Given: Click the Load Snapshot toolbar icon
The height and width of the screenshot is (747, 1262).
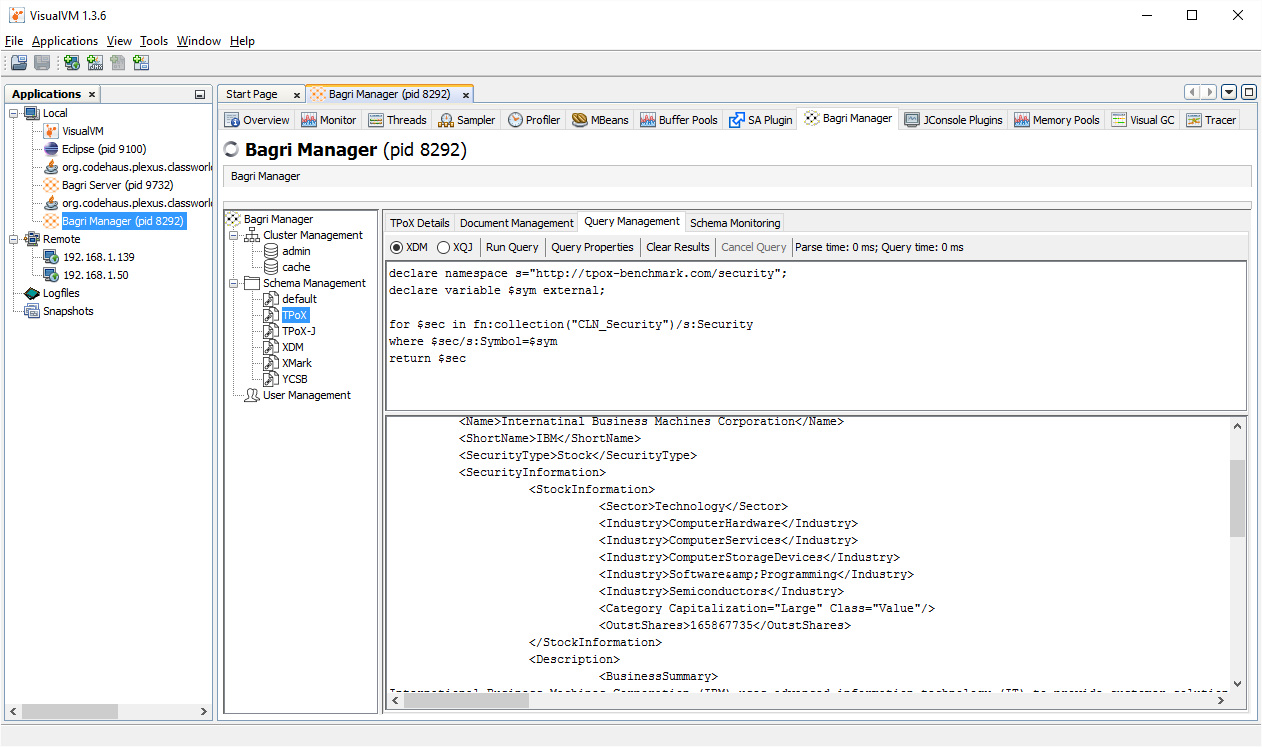Looking at the screenshot, I should 19,63.
